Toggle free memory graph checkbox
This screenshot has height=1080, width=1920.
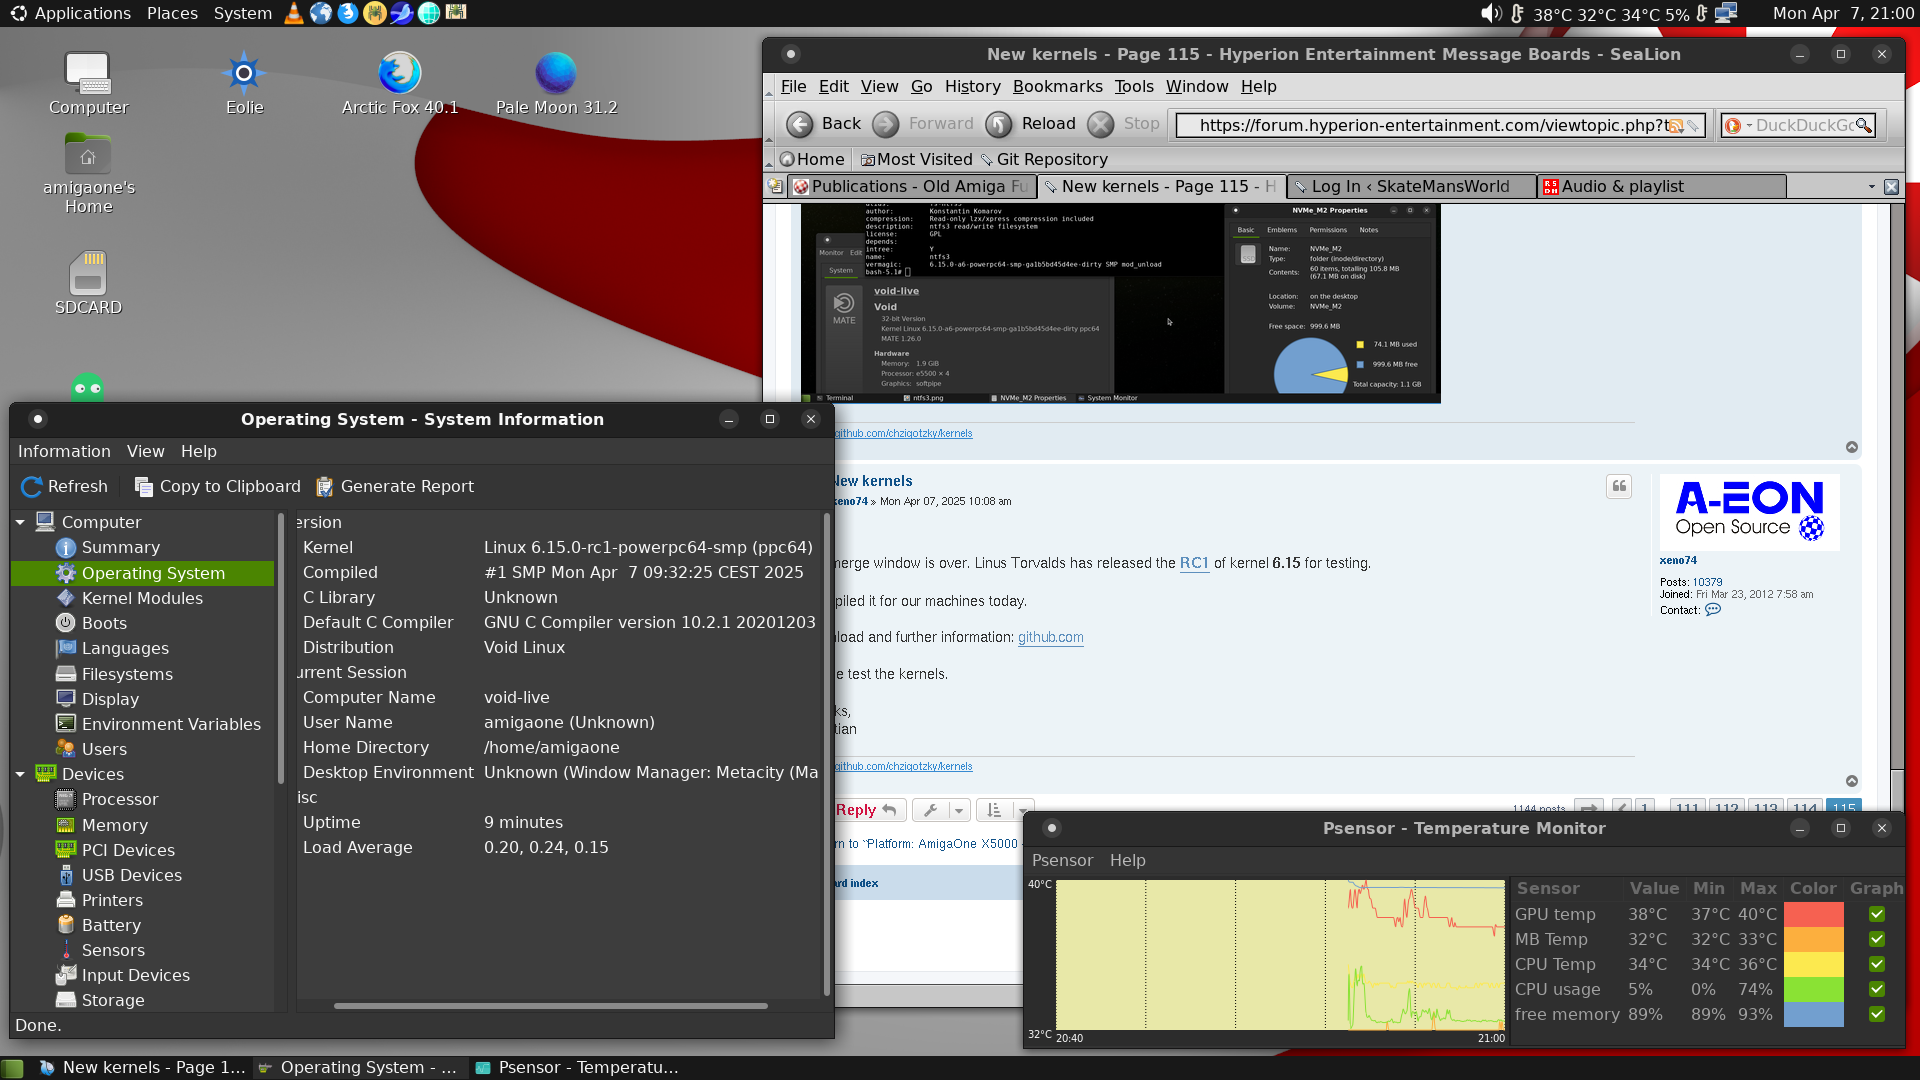click(1877, 1014)
